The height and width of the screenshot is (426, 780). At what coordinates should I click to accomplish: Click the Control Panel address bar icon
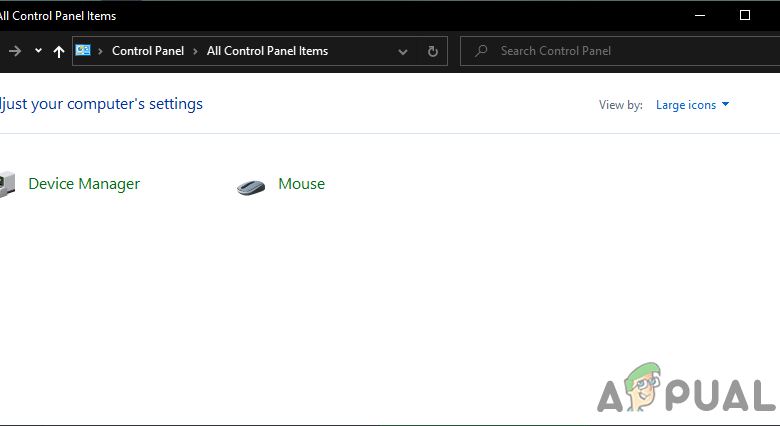[x=83, y=51]
